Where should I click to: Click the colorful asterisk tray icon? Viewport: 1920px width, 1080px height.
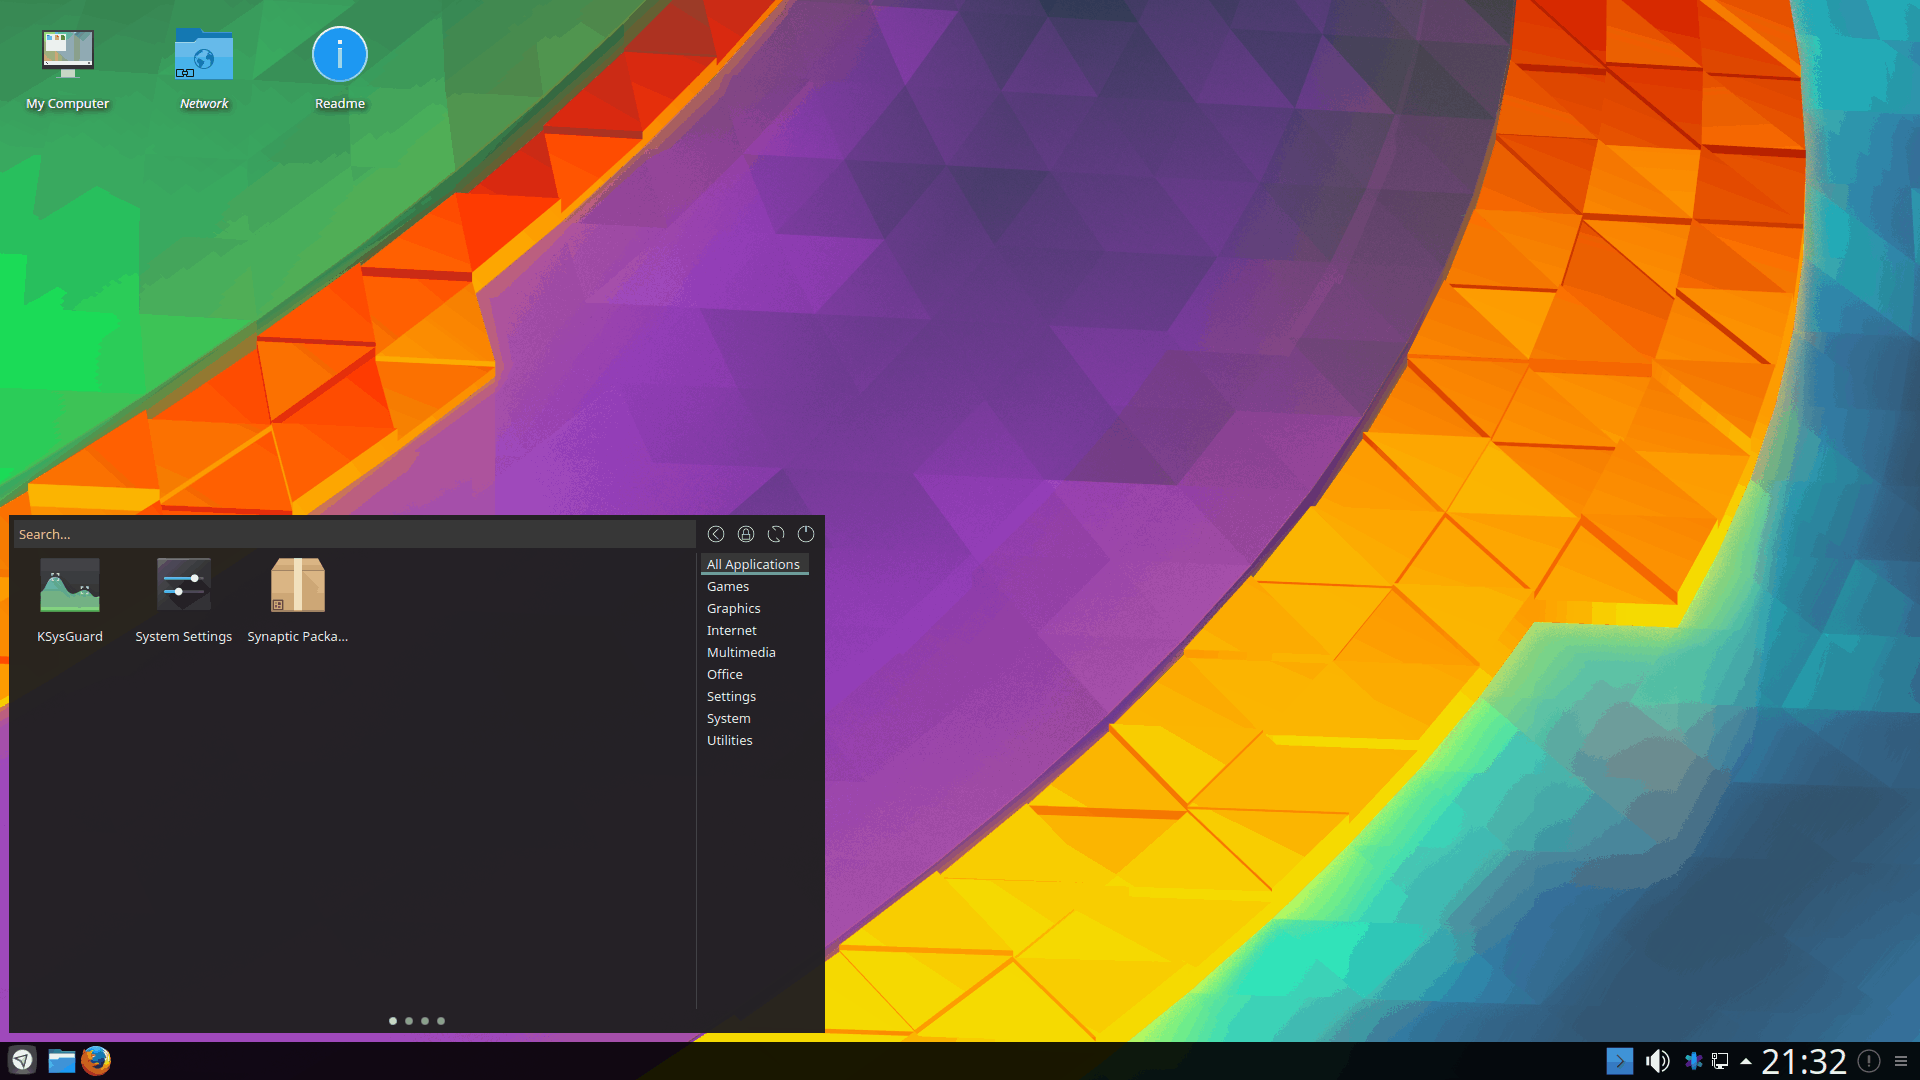coord(1693,1061)
